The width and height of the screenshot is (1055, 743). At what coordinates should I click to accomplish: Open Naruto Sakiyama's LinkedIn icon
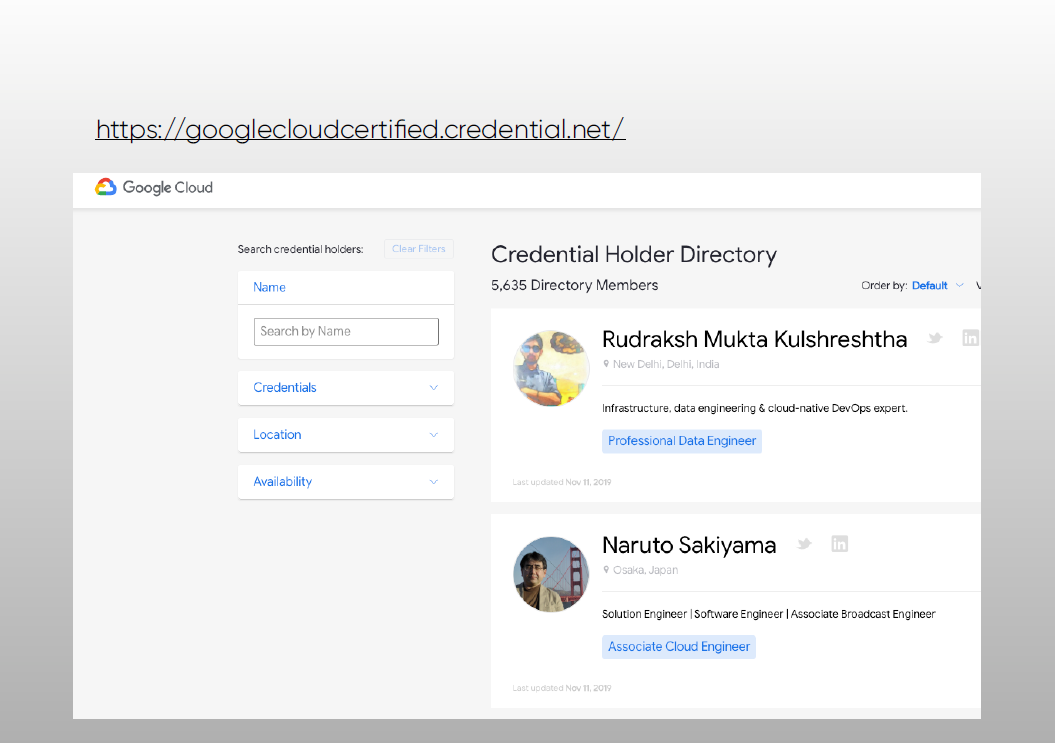click(840, 544)
